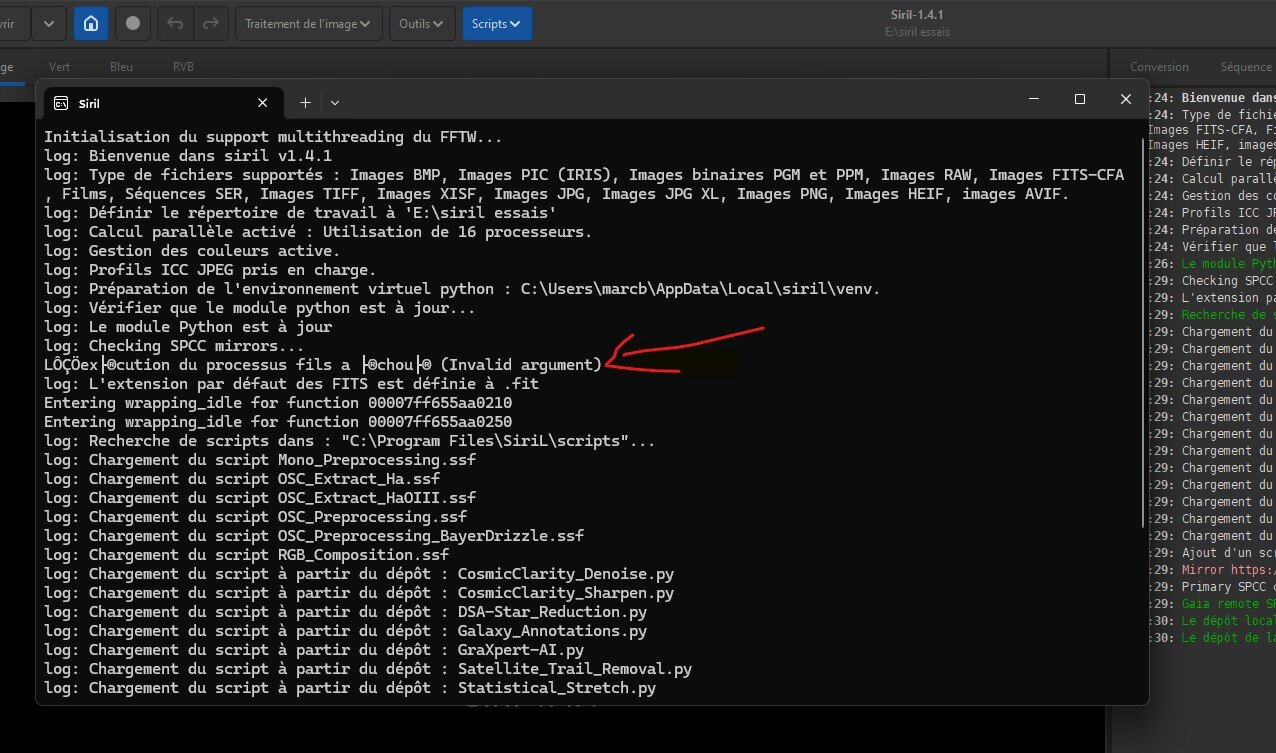The height and width of the screenshot is (753, 1276).
Task: Click the line loading OSC_Preprocessing_BayerDrizzle.ssf
Action: (x=314, y=536)
